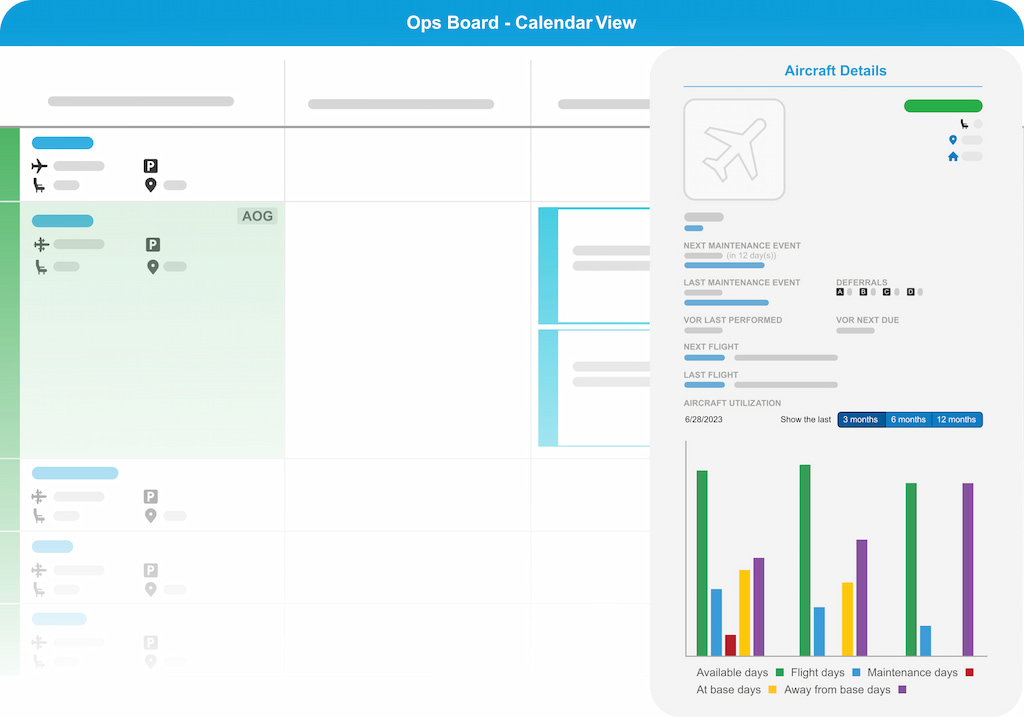1024x717 pixels.
Task: Switch to the '12 months' utilization tab
Action: [x=956, y=419]
